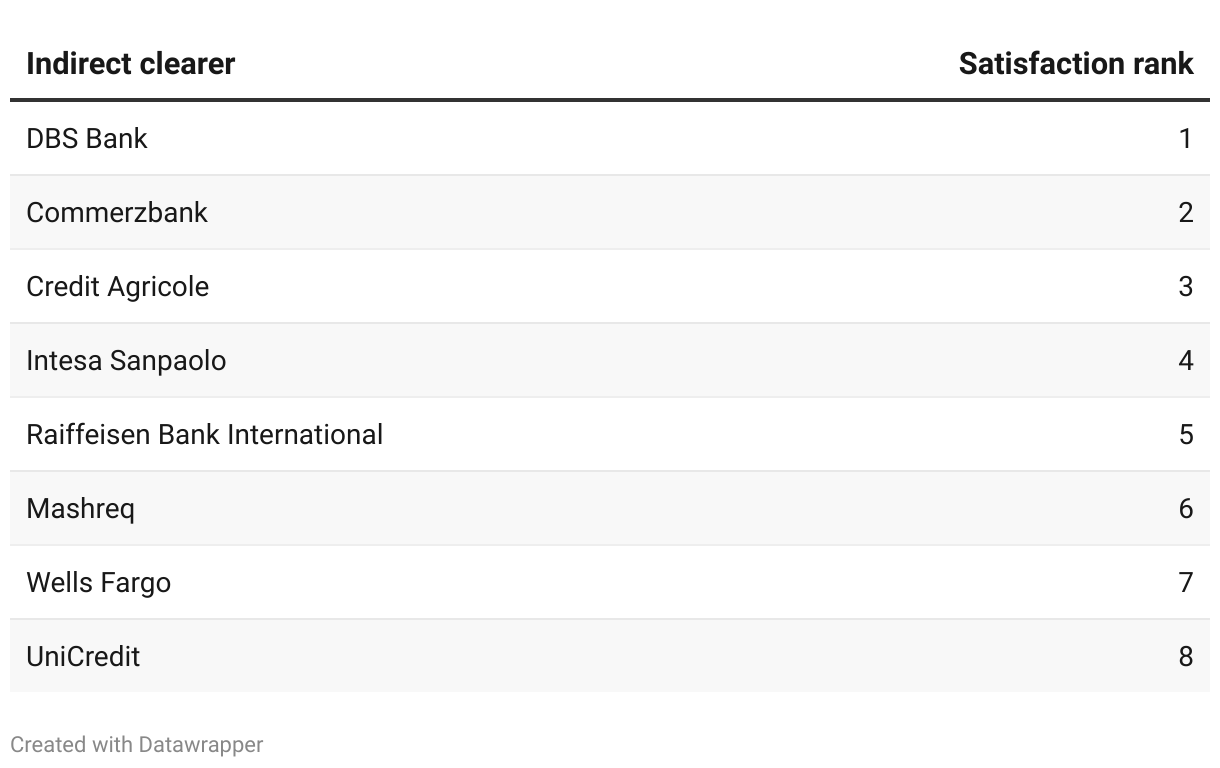Select the Commerzbank name cell
1220x768 pixels.
(x=117, y=212)
